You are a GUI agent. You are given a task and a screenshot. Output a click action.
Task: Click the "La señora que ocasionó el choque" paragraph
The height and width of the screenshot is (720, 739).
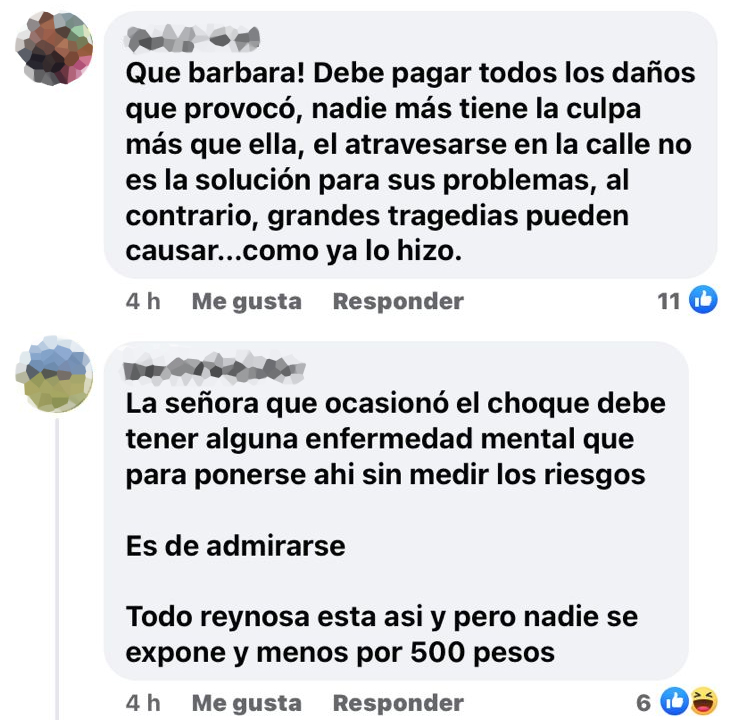tap(396, 439)
